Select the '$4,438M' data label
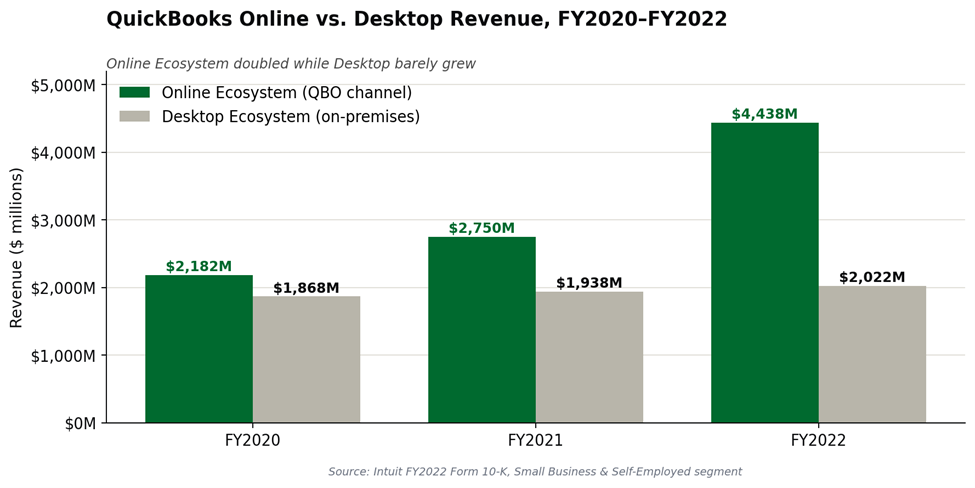 [764, 114]
